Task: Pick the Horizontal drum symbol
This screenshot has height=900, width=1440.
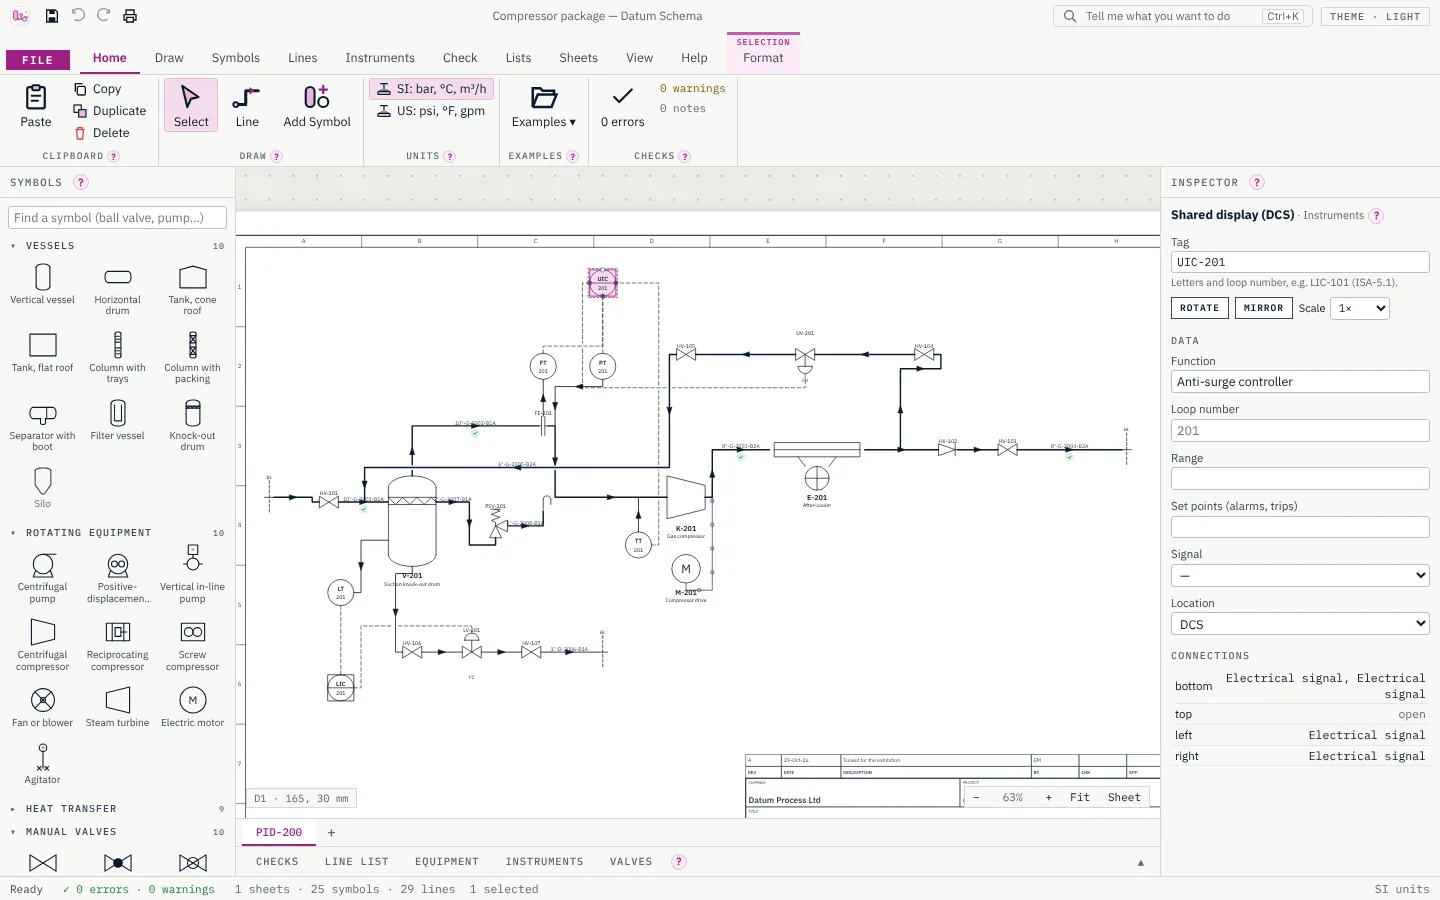Action: coord(118,289)
